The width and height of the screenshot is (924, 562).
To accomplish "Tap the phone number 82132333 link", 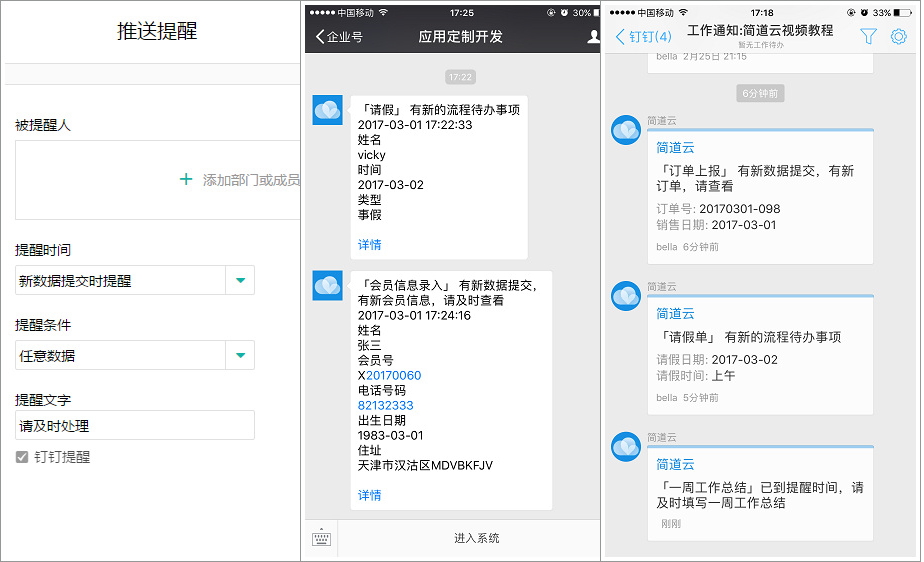I will point(385,405).
